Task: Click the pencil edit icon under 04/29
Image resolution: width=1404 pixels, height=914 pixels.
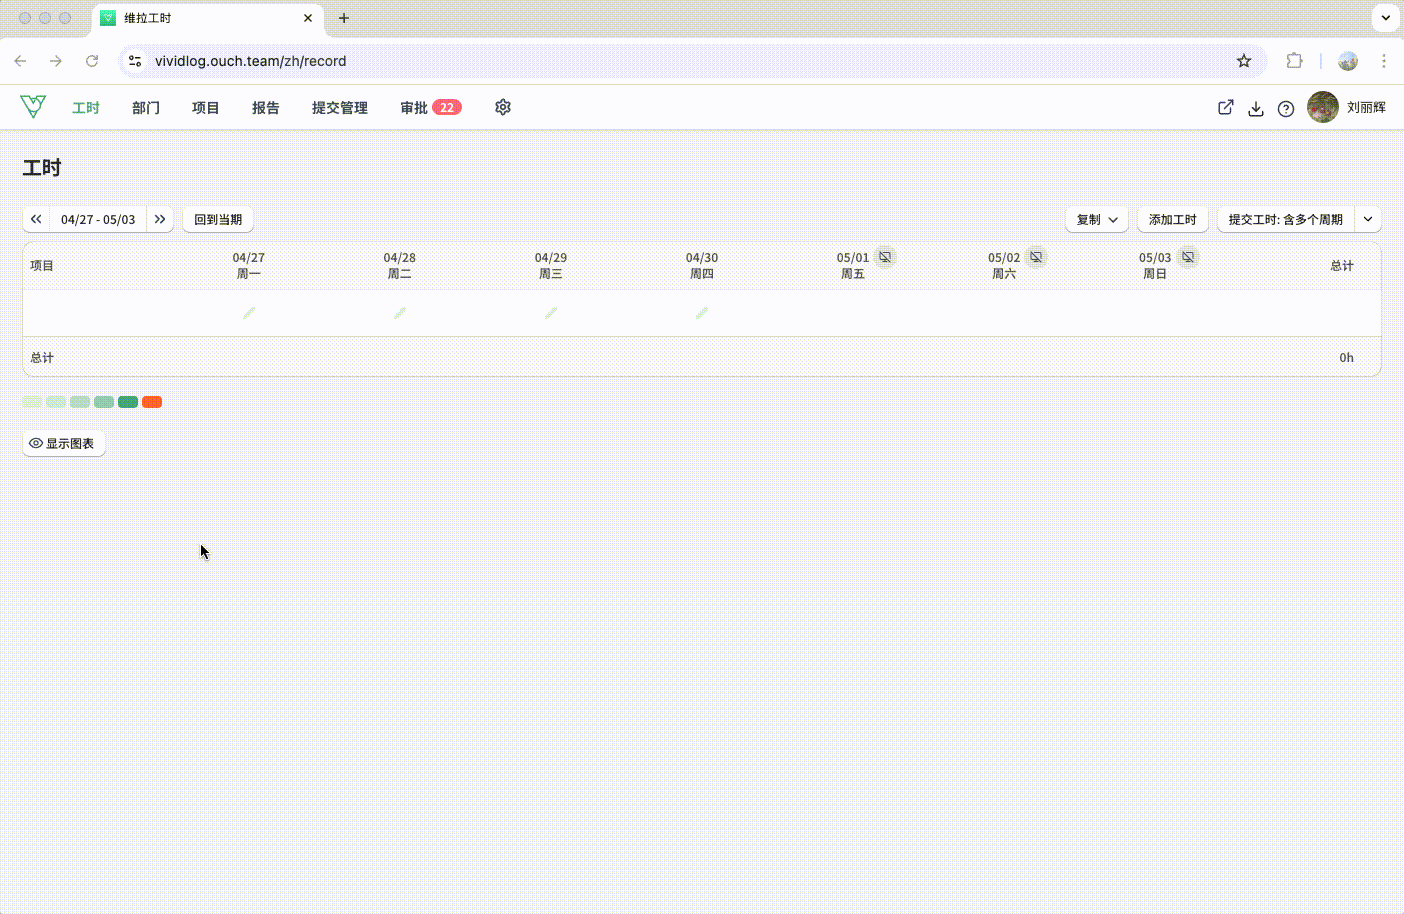Action: [551, 313]
